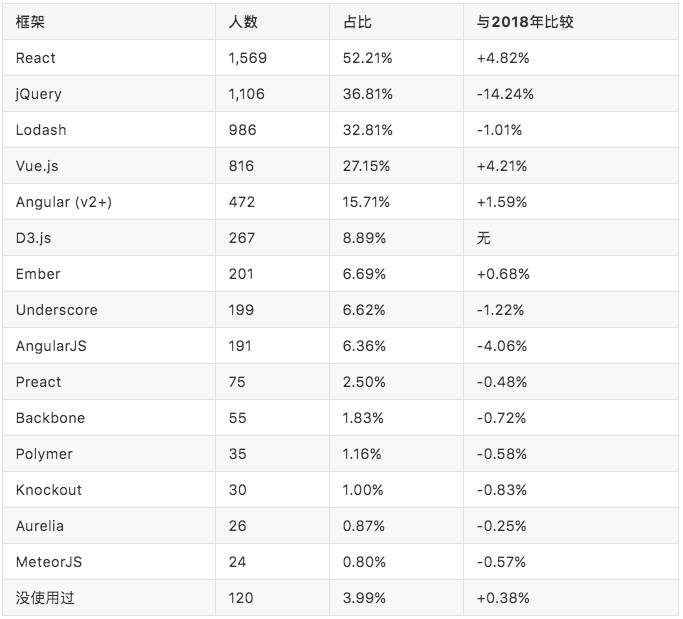
Task: Click the Lodash count 986
Action: (x=243, y=130)
